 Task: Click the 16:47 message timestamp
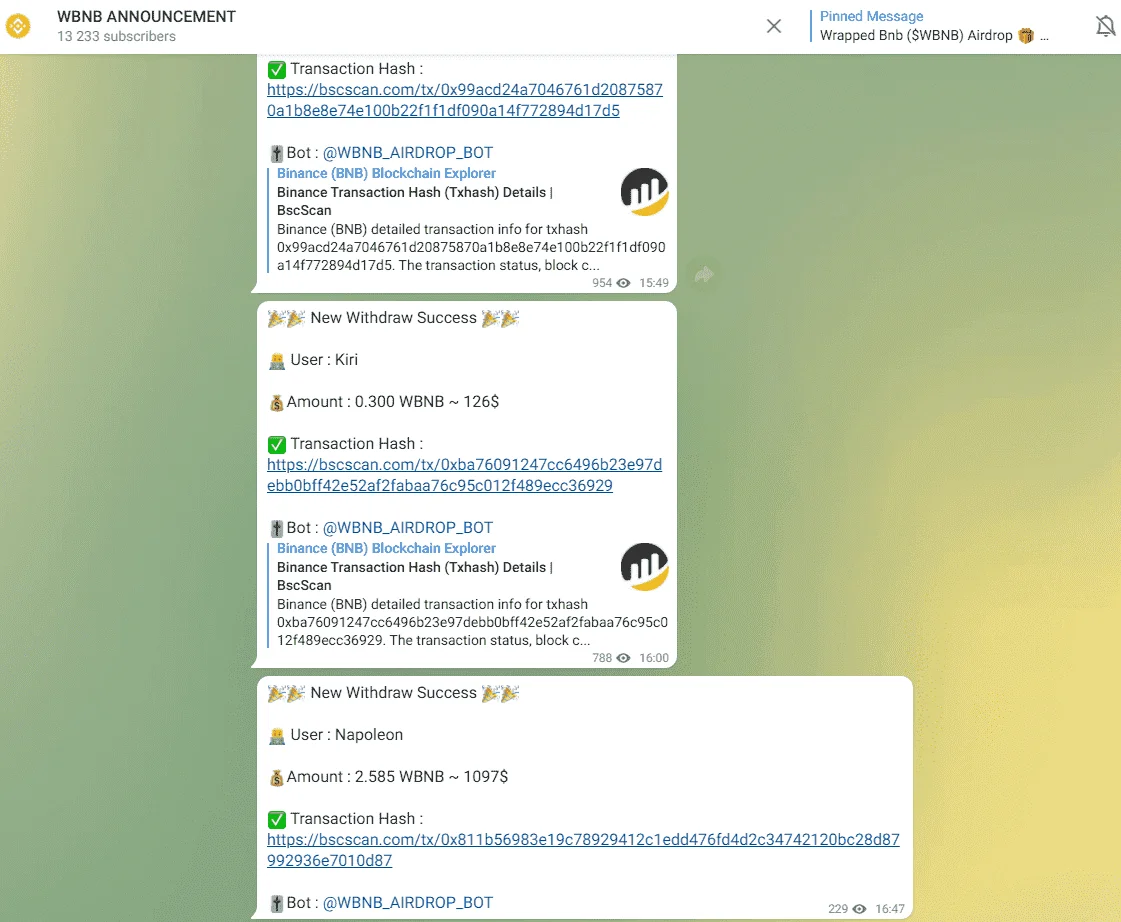coord(889,909)
